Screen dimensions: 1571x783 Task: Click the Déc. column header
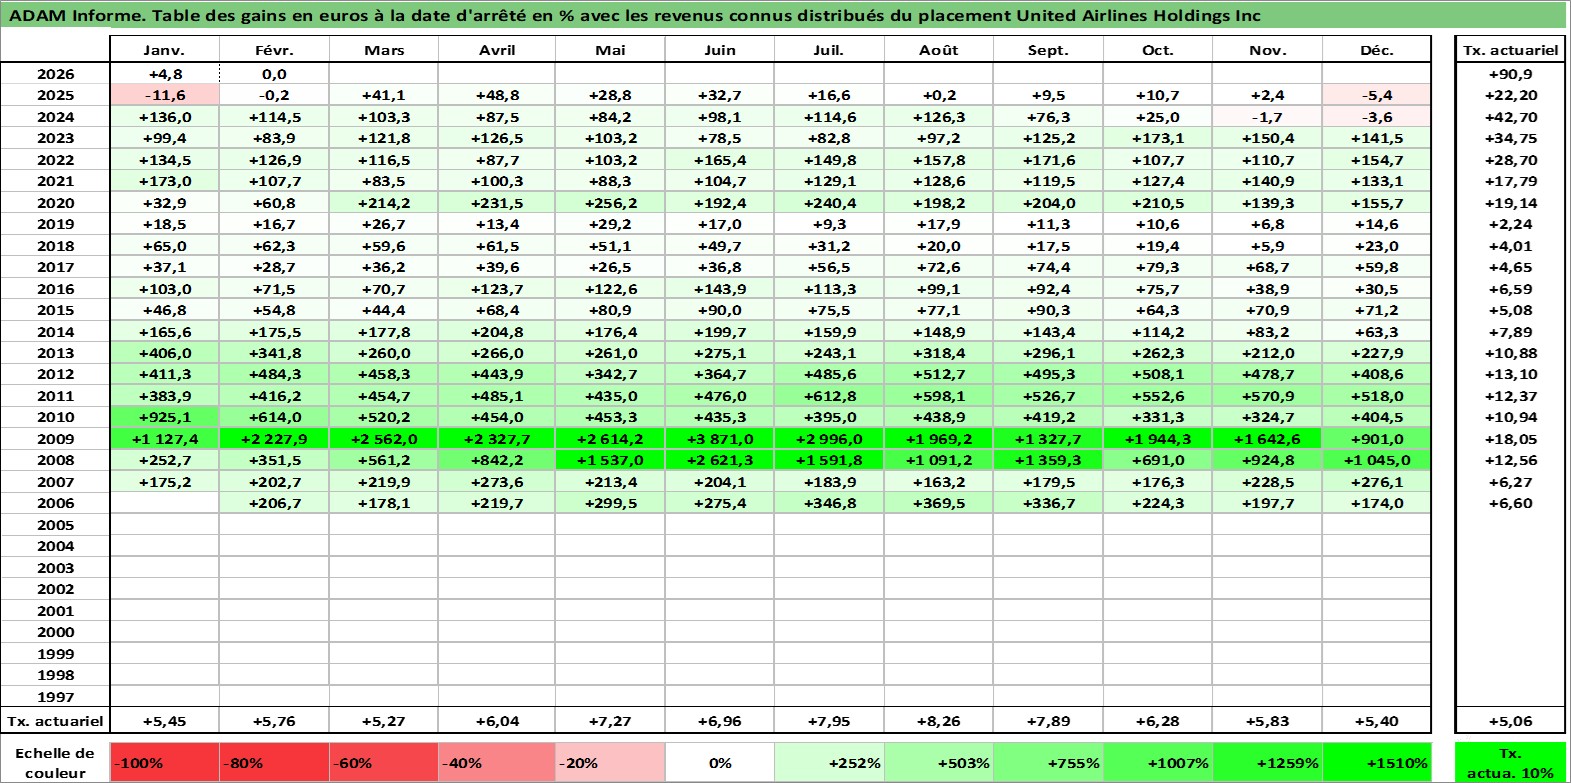pyautogui.click(x=1376, y=50)
